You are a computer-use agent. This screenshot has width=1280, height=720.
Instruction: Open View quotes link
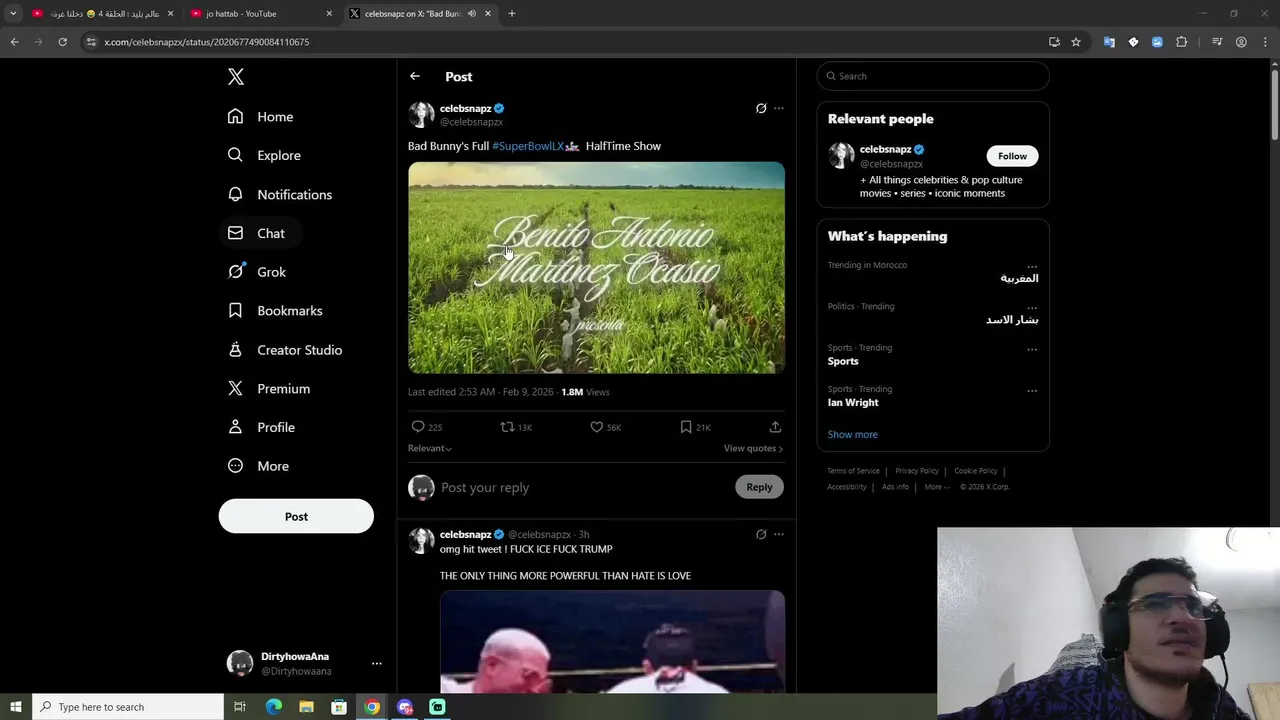coord(753,448)
